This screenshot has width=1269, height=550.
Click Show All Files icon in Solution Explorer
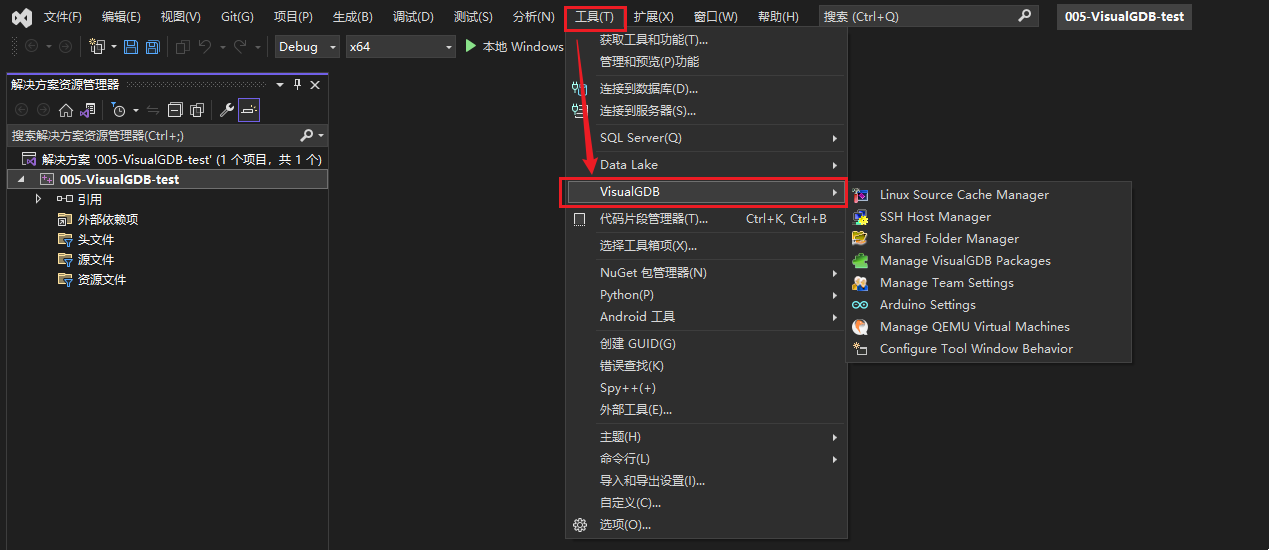pos(197,110)
